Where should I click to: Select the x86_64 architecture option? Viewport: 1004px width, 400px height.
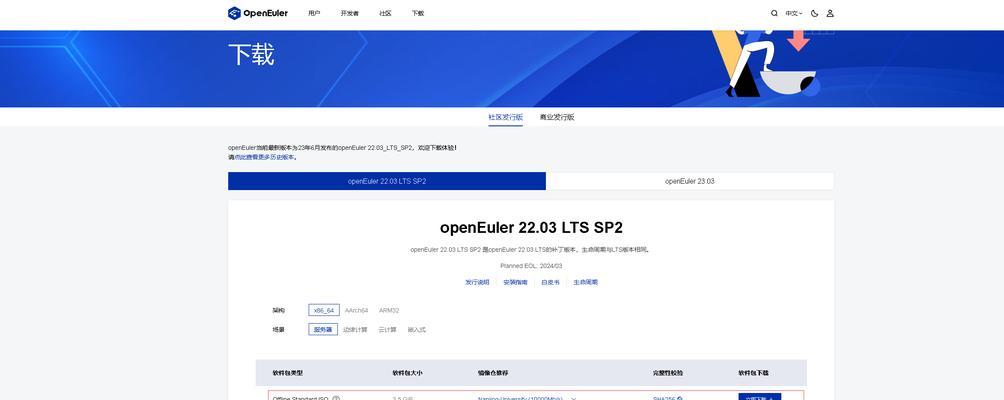click(323, 310)
